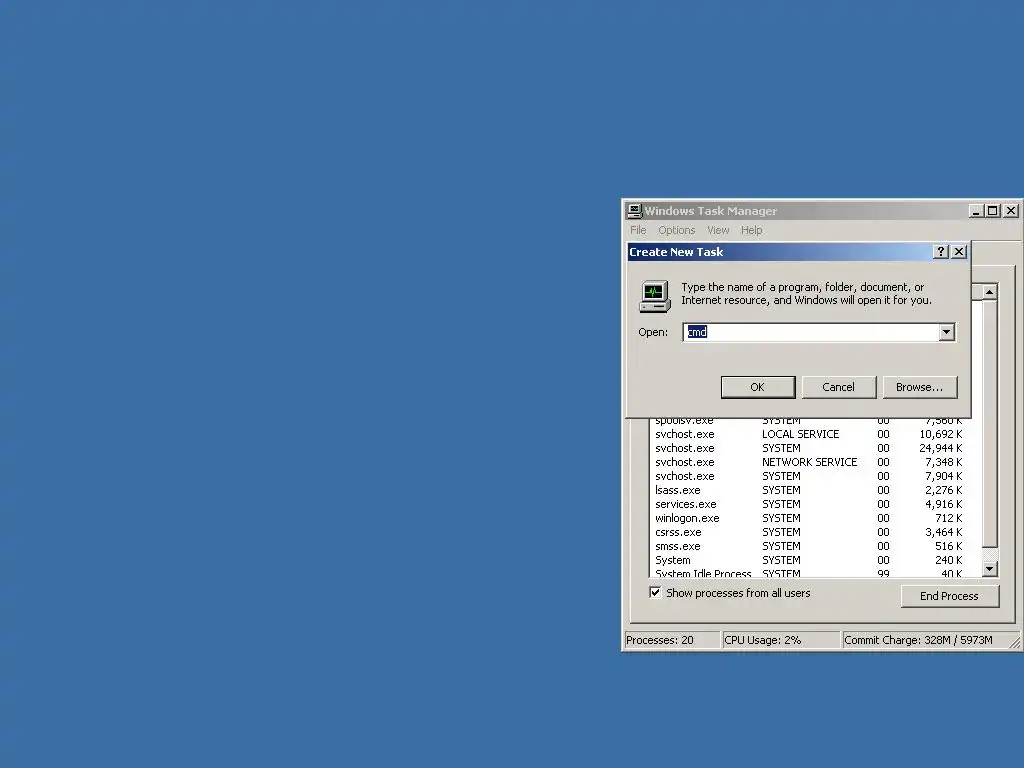Click the Processes: 20 status bar entry
The image size is (1024, 768).
click(x=671, y=640)
